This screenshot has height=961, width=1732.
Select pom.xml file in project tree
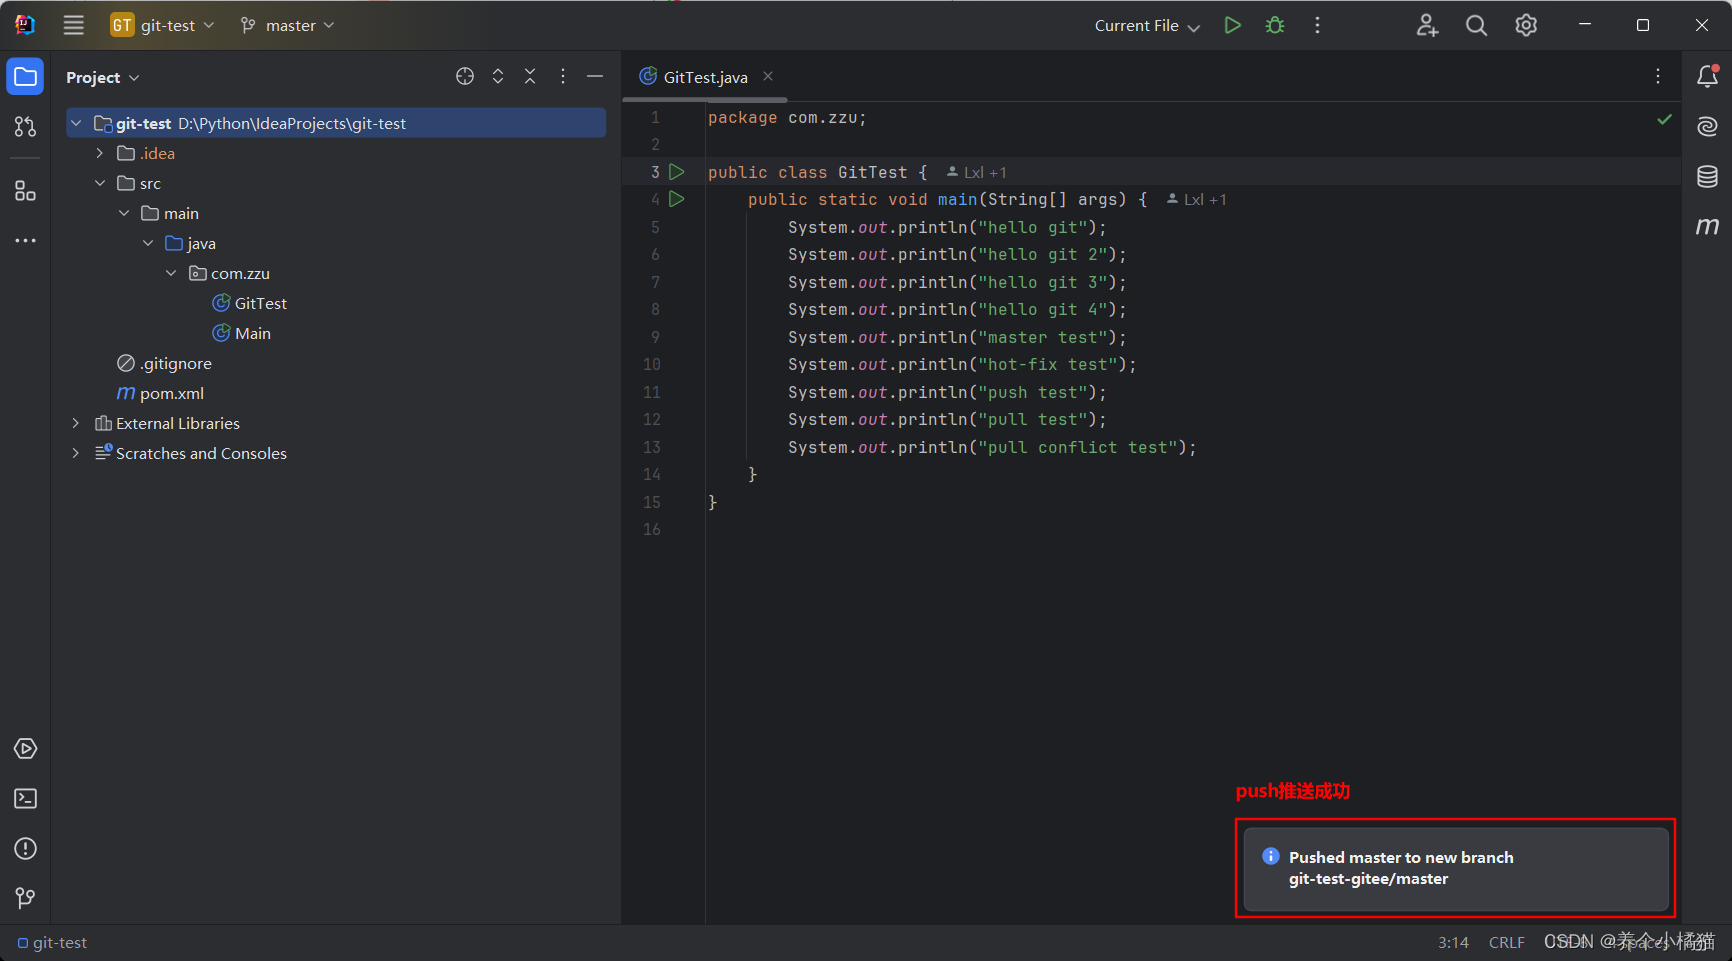point(161,393)
